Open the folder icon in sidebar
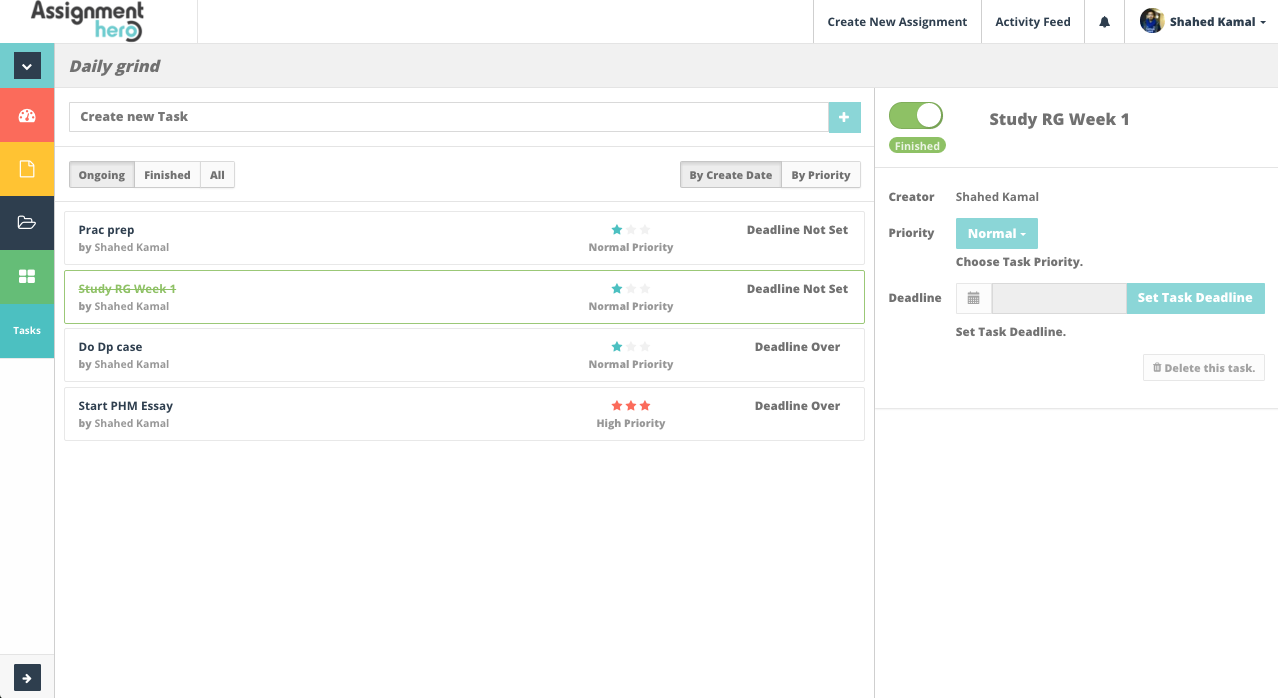Image resolution: width=1278 pixels, height=698 pixels. click(x=27, y=223)
